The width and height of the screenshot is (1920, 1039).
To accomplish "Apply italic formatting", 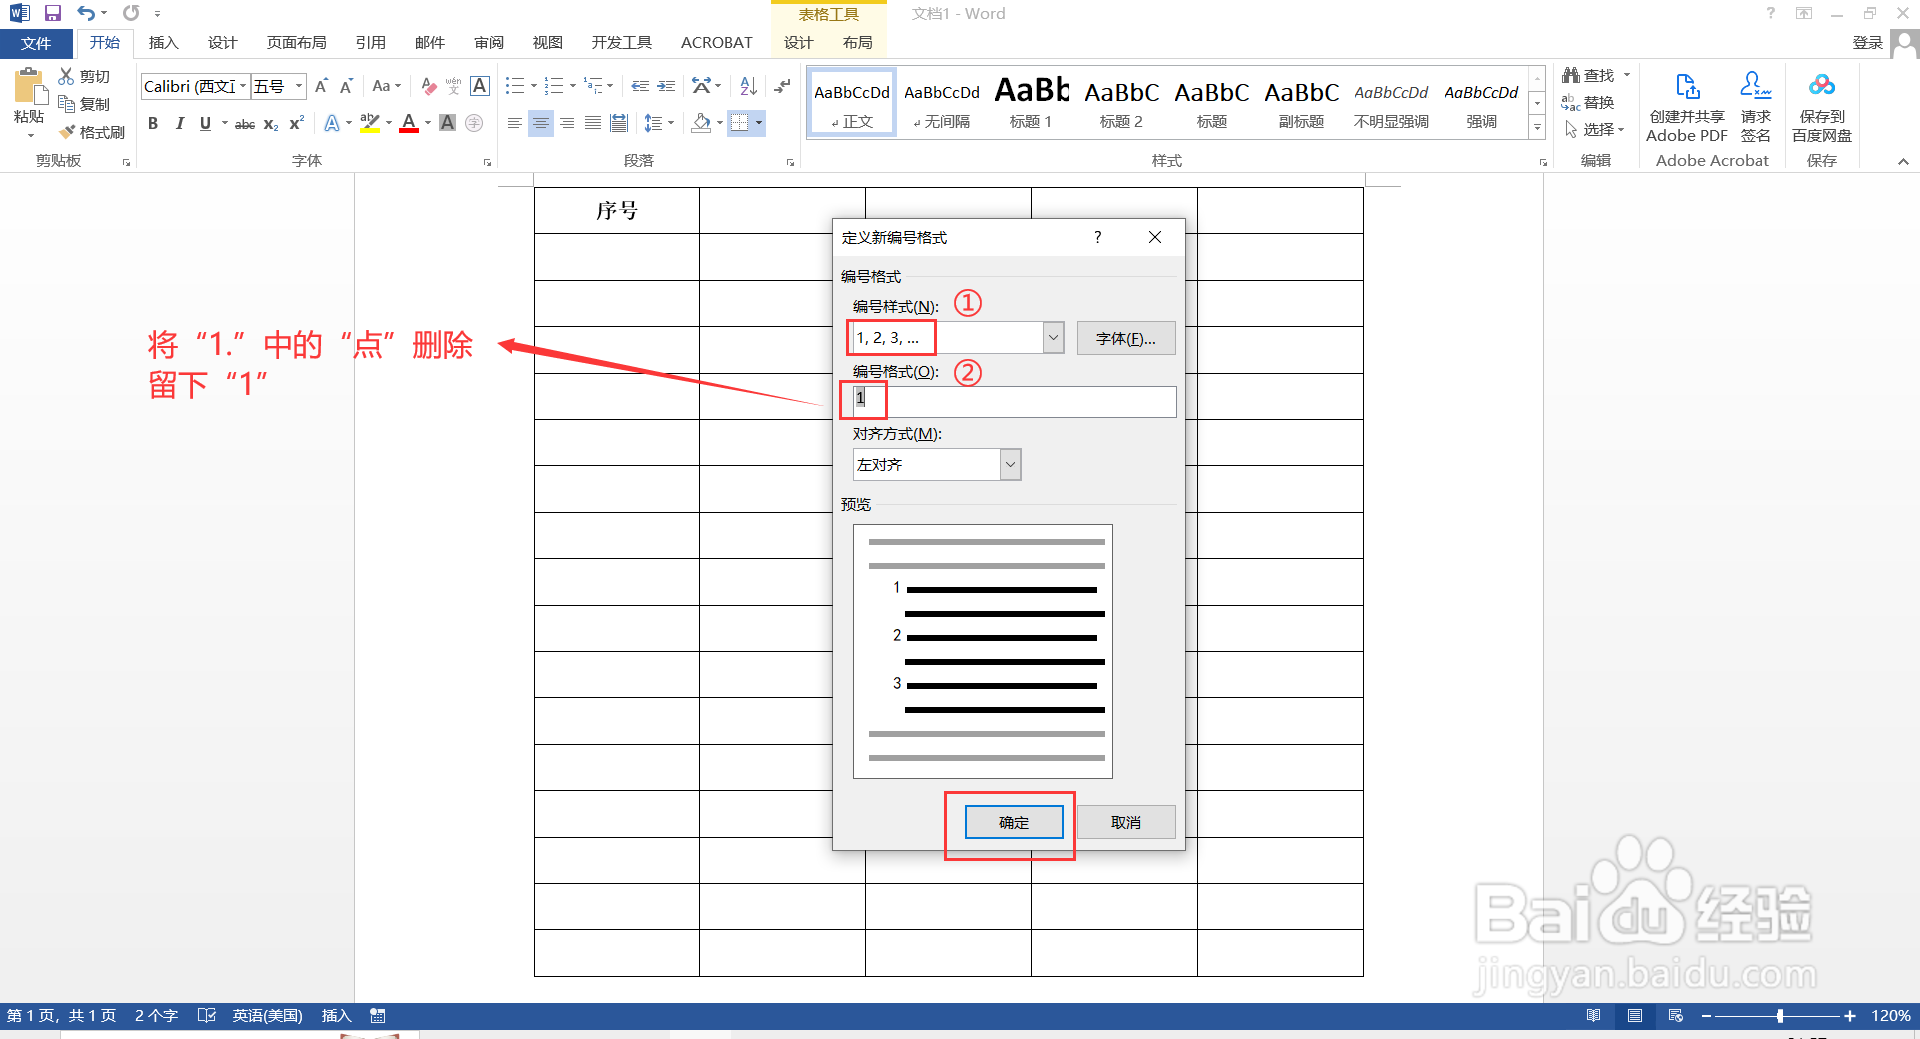I will [x=179, y=123].
